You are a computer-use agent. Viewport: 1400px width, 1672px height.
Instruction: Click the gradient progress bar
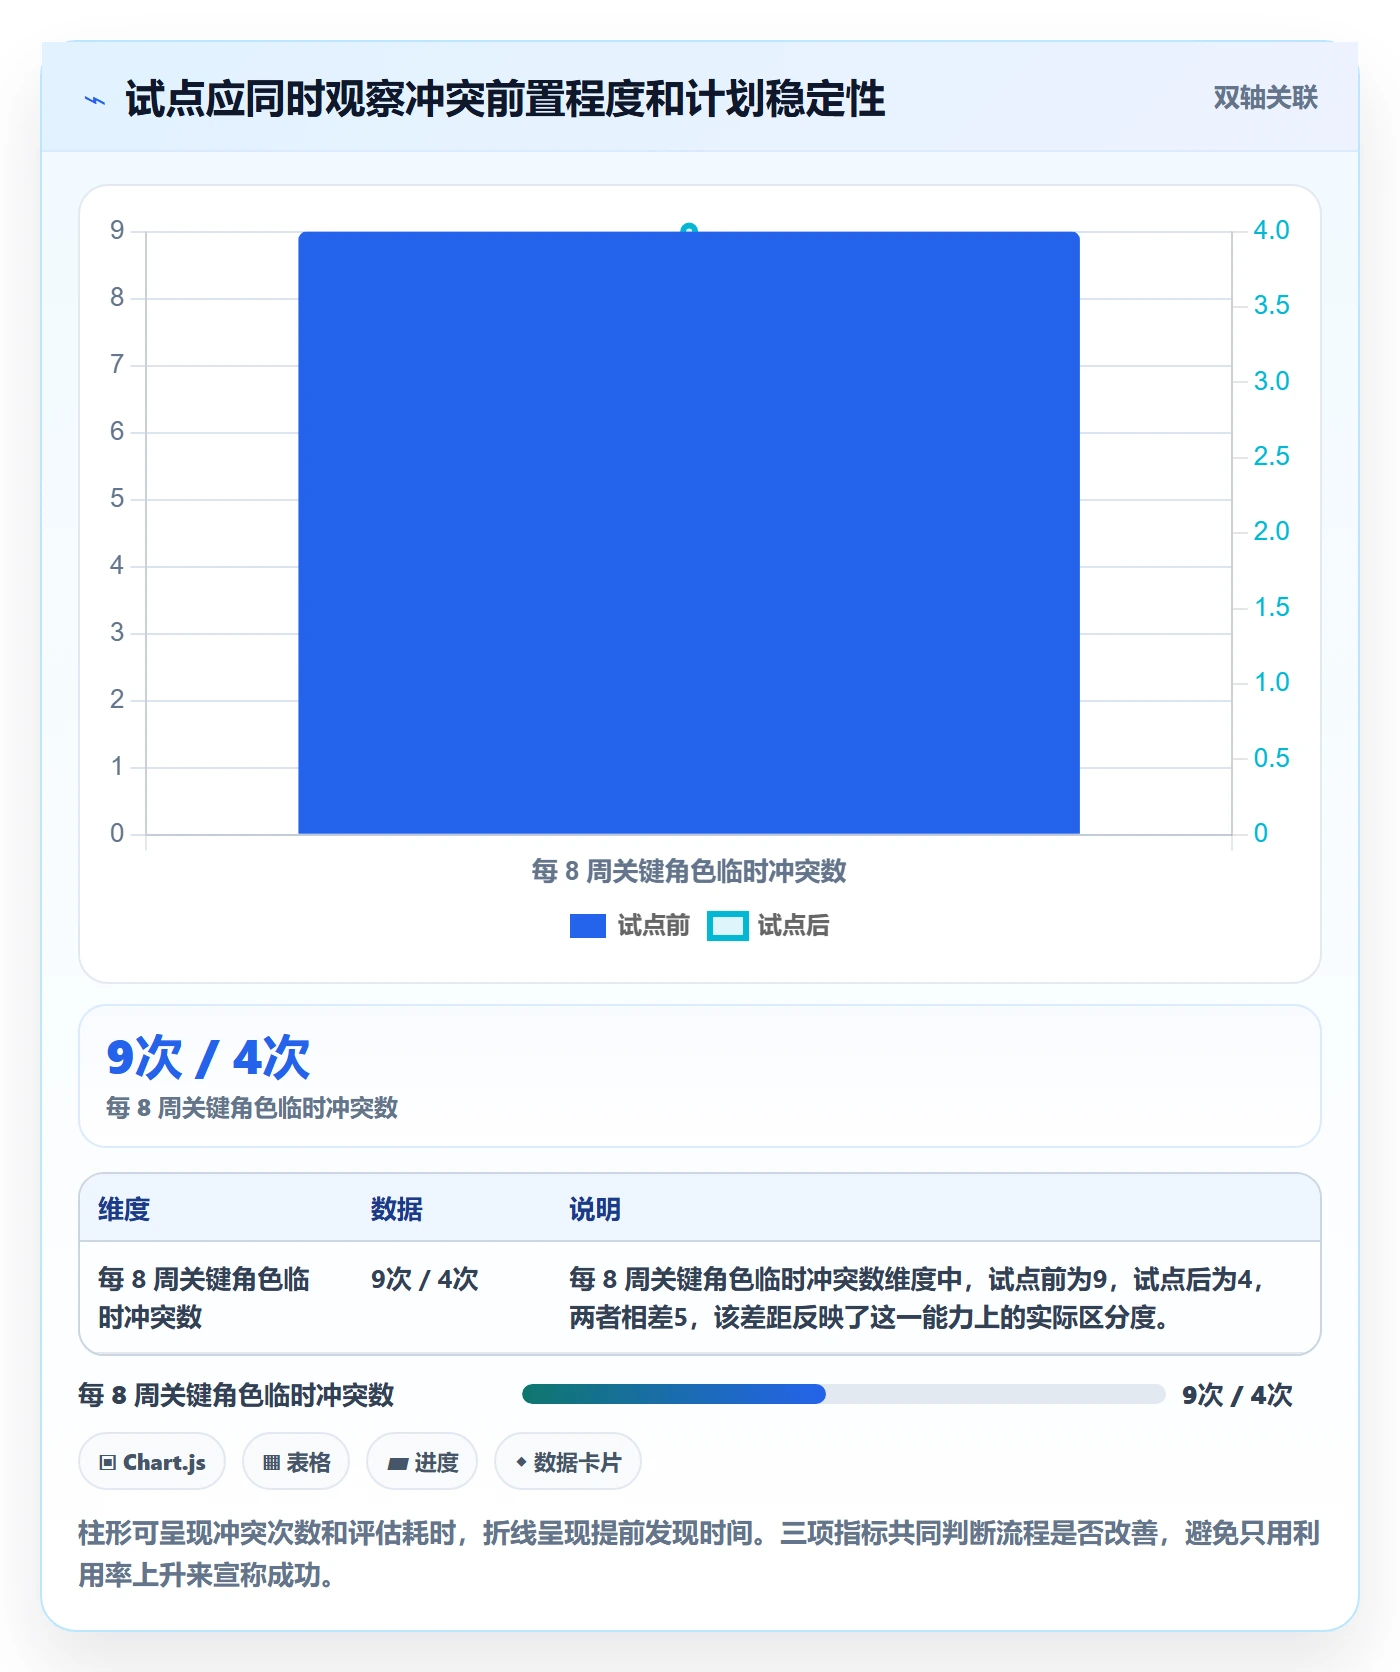843,1394
